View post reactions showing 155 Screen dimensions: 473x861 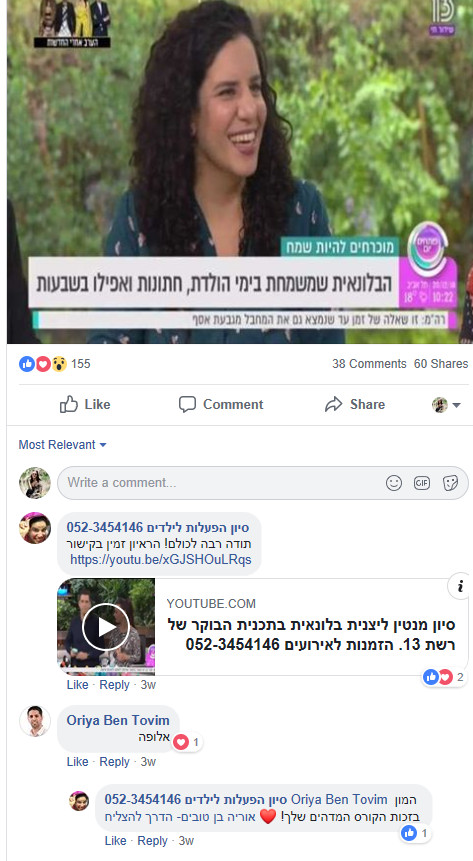click(55, 364)
